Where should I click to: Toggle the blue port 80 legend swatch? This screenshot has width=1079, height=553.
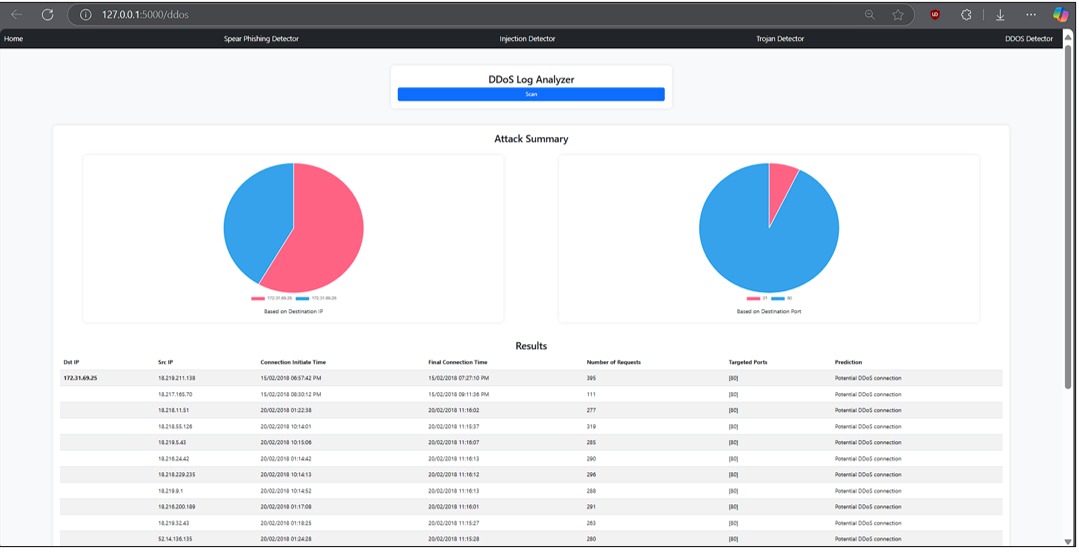point(778,299)
